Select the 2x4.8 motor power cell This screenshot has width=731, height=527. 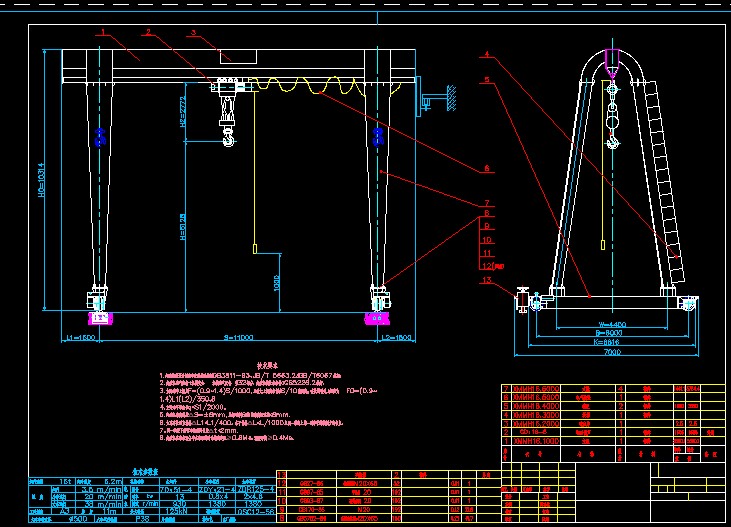point(256,496)
